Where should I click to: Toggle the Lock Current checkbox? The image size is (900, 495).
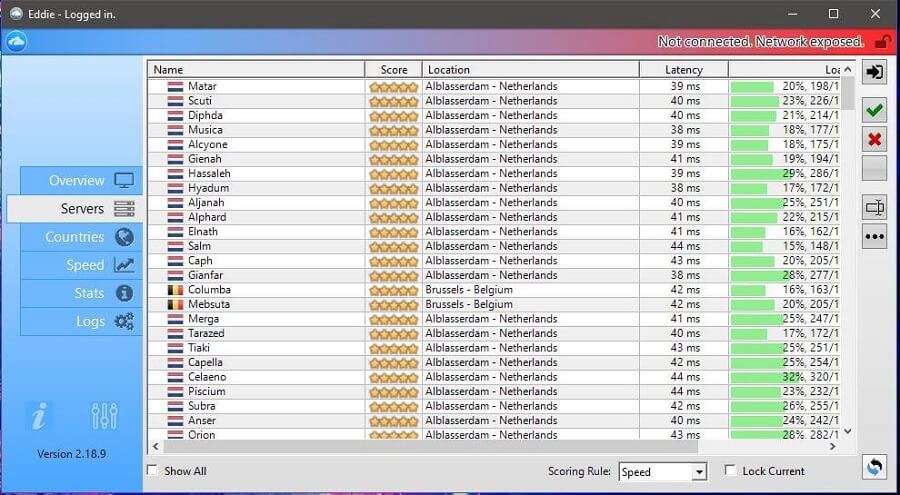pyautogui.click(x=730, y=471)
